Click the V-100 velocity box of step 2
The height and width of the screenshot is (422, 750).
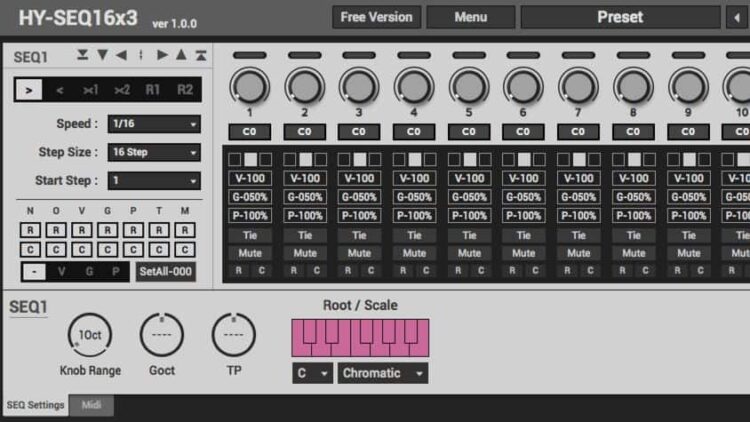click(x=305, y=178)
